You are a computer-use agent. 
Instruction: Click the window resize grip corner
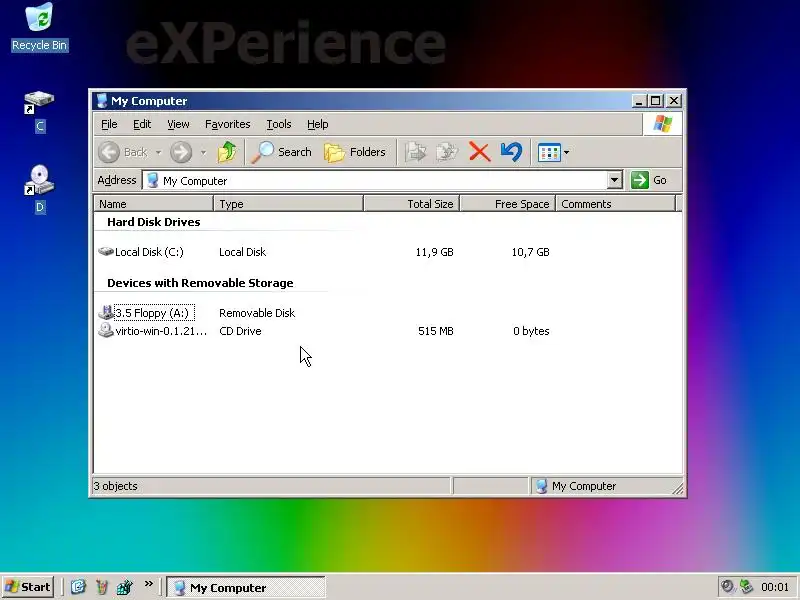[678, 489]
